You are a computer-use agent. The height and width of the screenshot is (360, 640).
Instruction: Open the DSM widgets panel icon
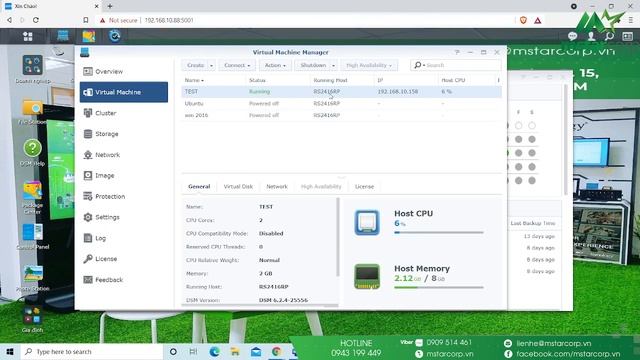(x=628, y=36)
